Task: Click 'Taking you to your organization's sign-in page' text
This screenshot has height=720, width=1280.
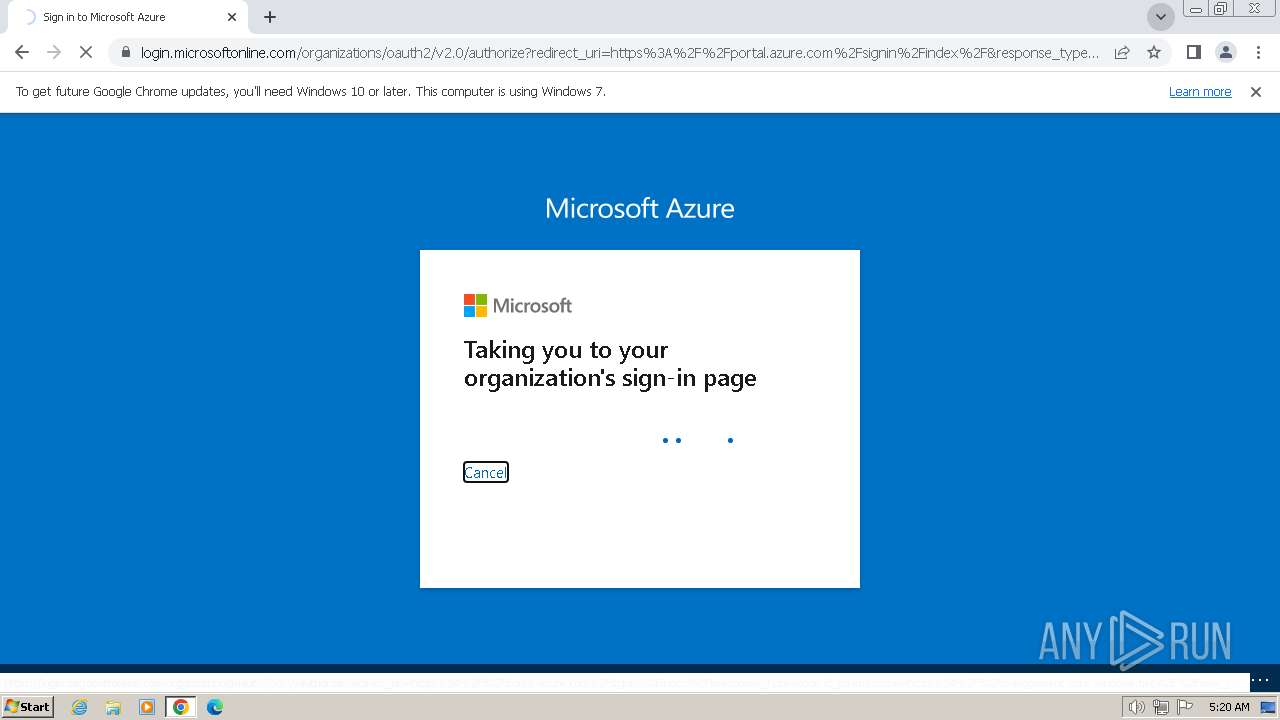Action: [610, 364]
